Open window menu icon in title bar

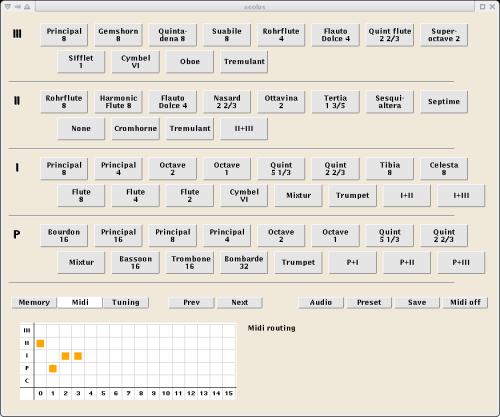click(x=8, y=6)
